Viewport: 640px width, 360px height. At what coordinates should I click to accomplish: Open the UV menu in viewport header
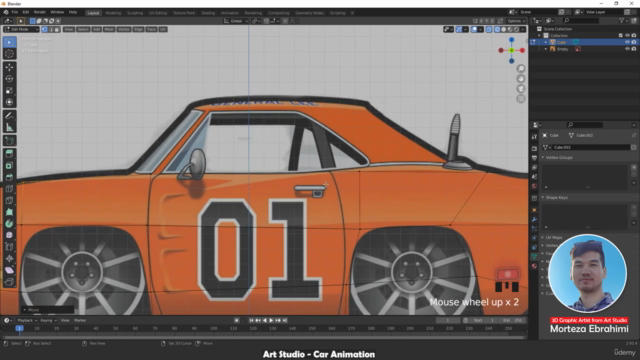pyautogui.click(x=163, y=29)
